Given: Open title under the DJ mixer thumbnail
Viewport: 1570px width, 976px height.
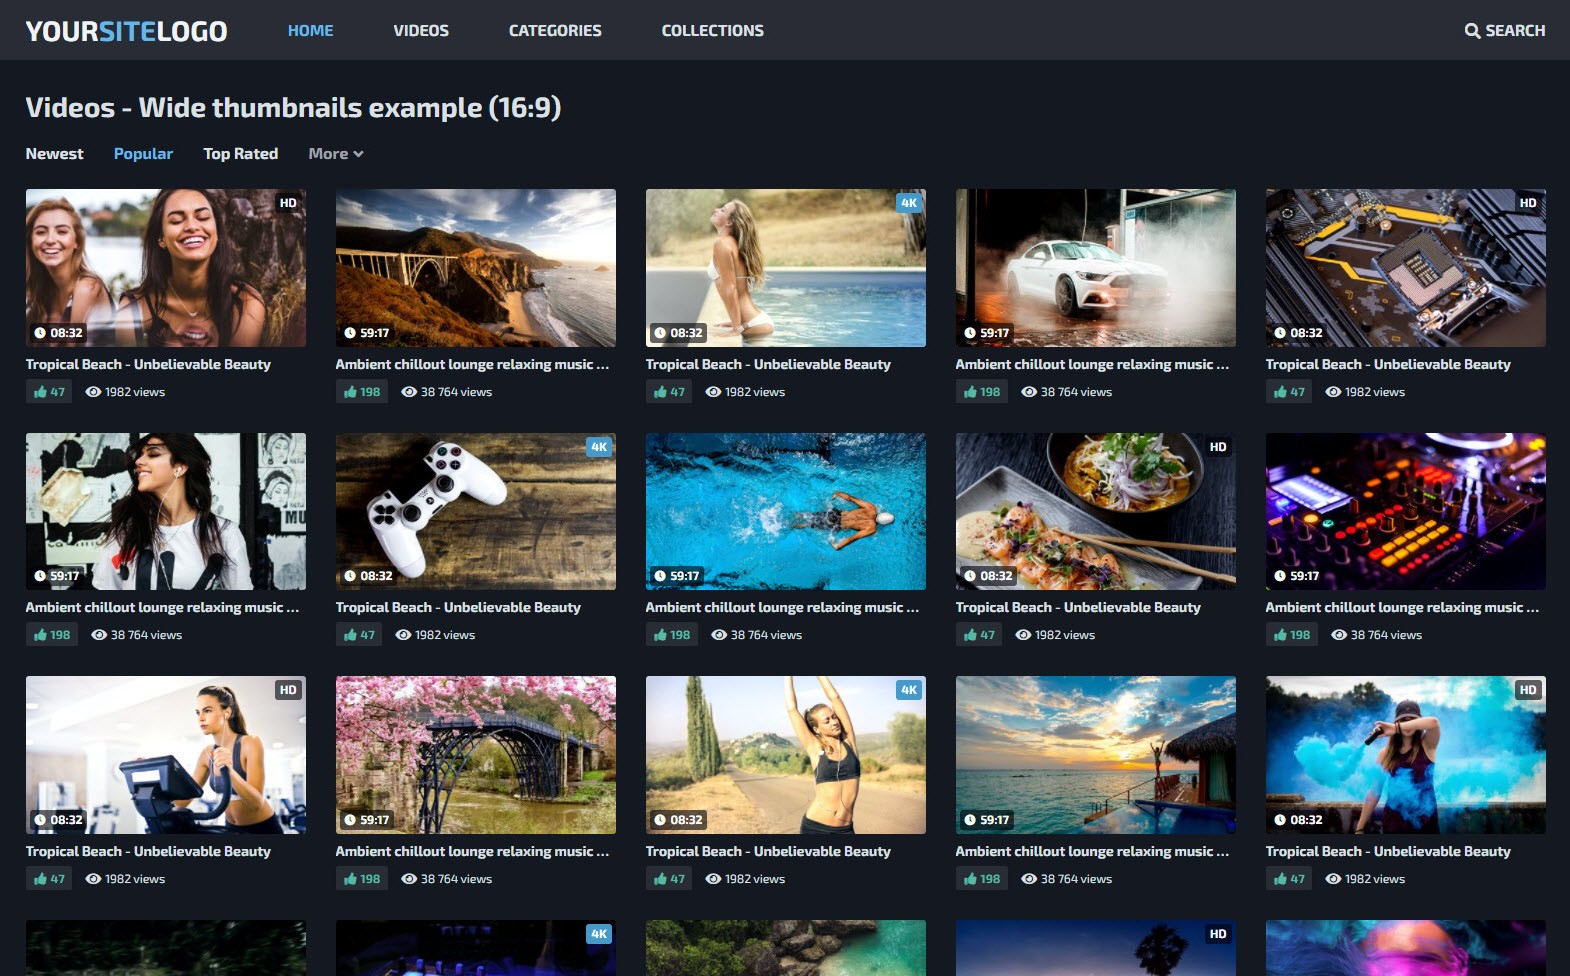Looking at the screenshot, I should click(1402, 608).
